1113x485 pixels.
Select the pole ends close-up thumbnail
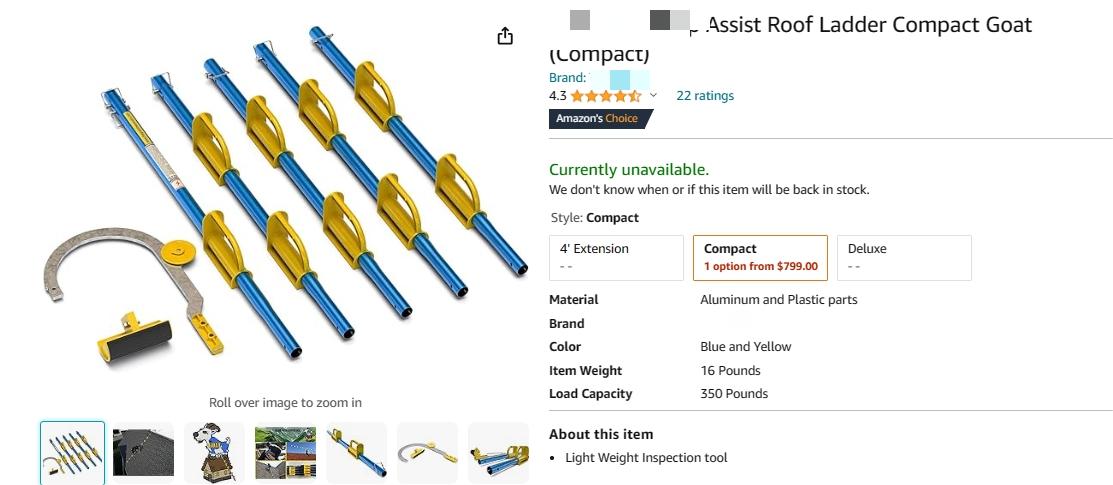pos(498,452)
